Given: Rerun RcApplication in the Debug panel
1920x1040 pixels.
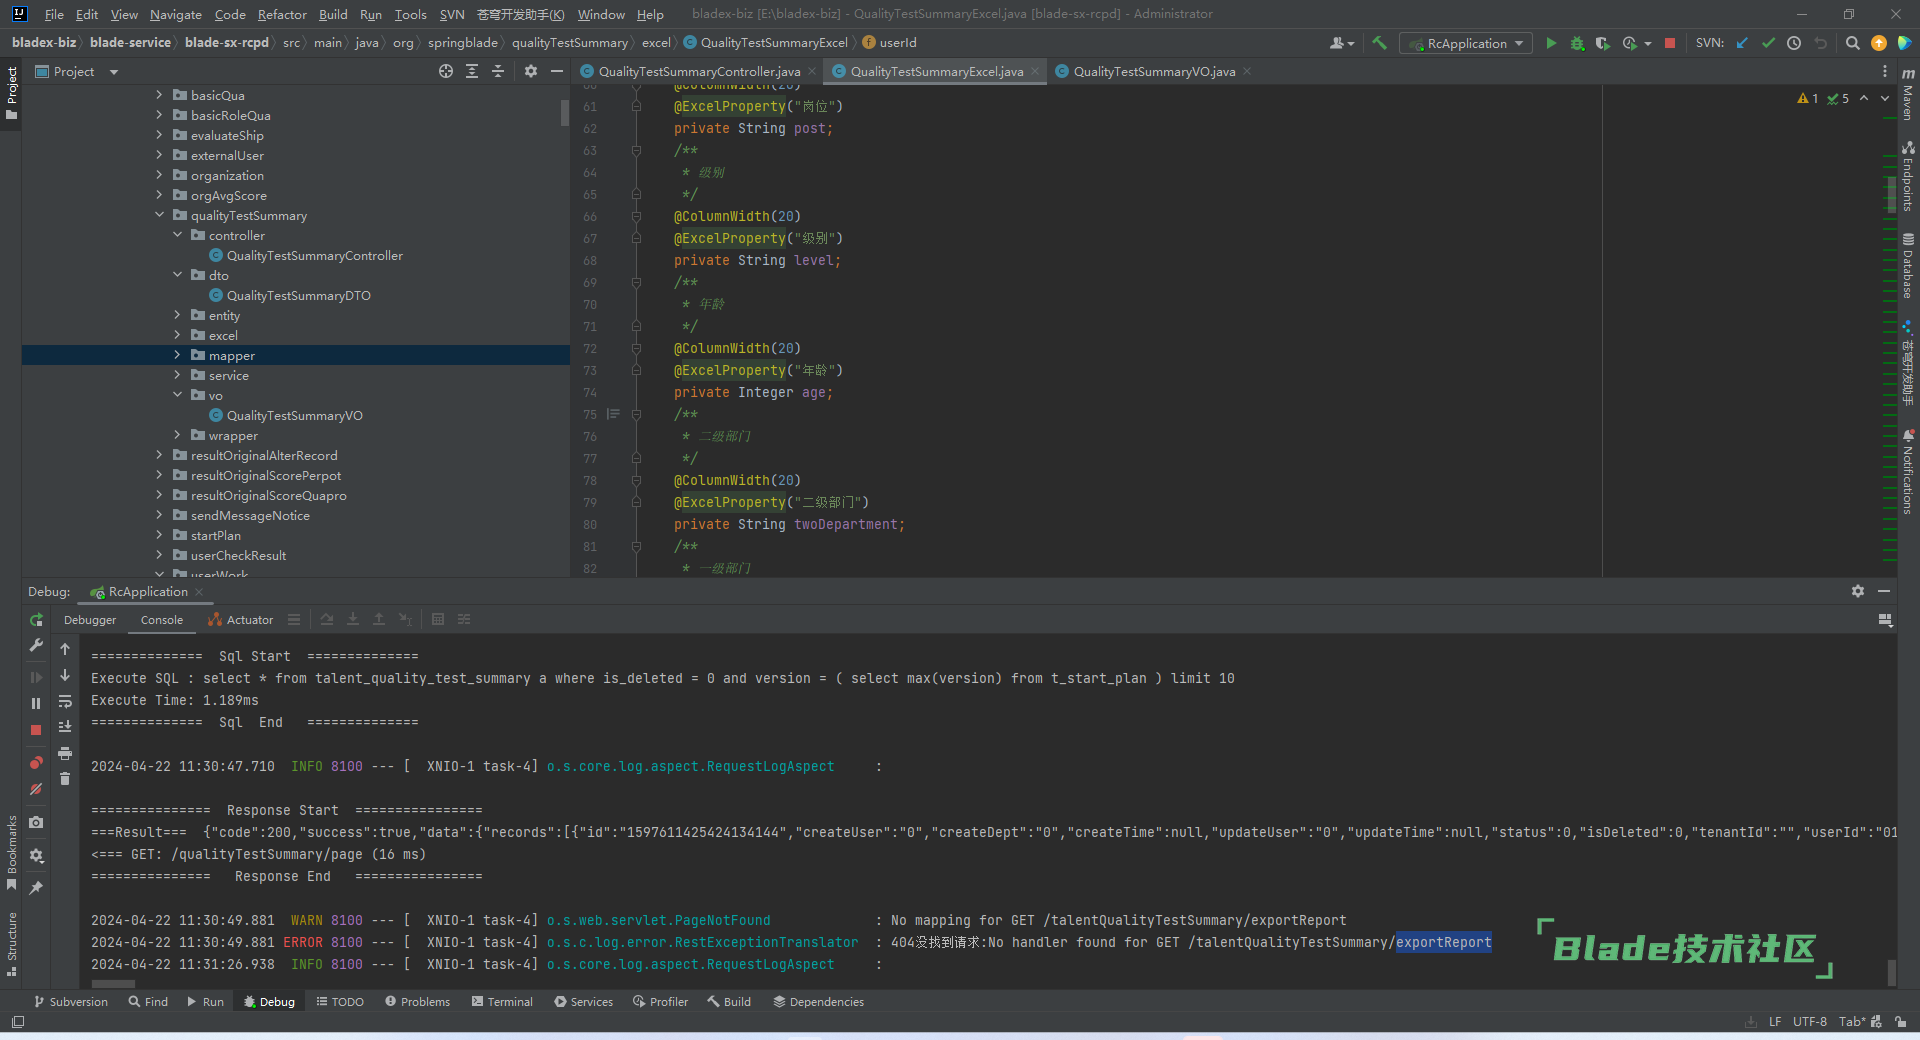Looking at the screenshot, I should (36, 620).
